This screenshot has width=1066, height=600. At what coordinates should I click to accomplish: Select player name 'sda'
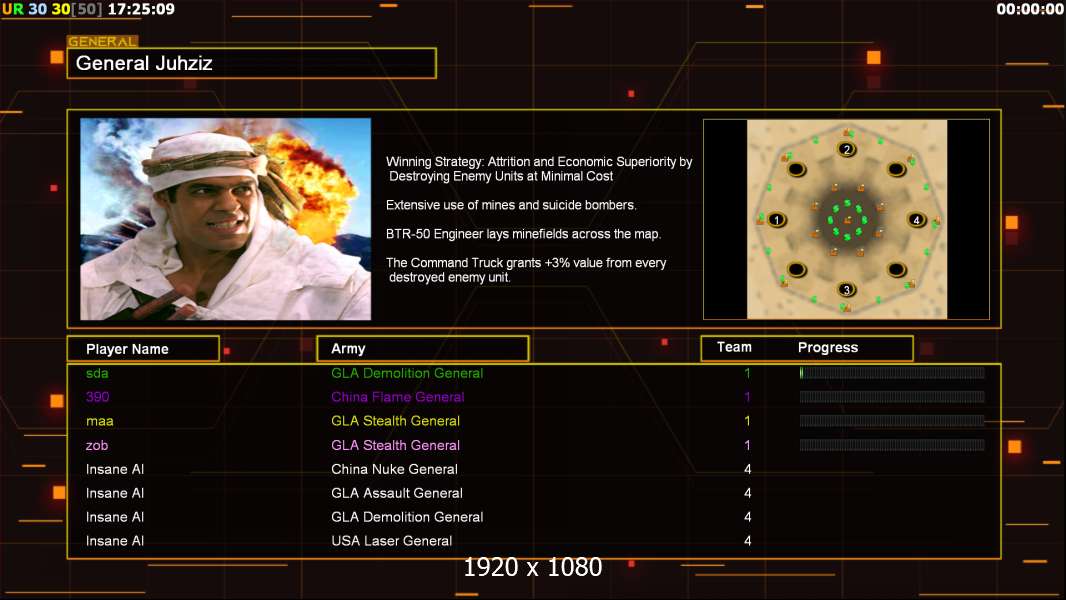[x=97, y=373]
